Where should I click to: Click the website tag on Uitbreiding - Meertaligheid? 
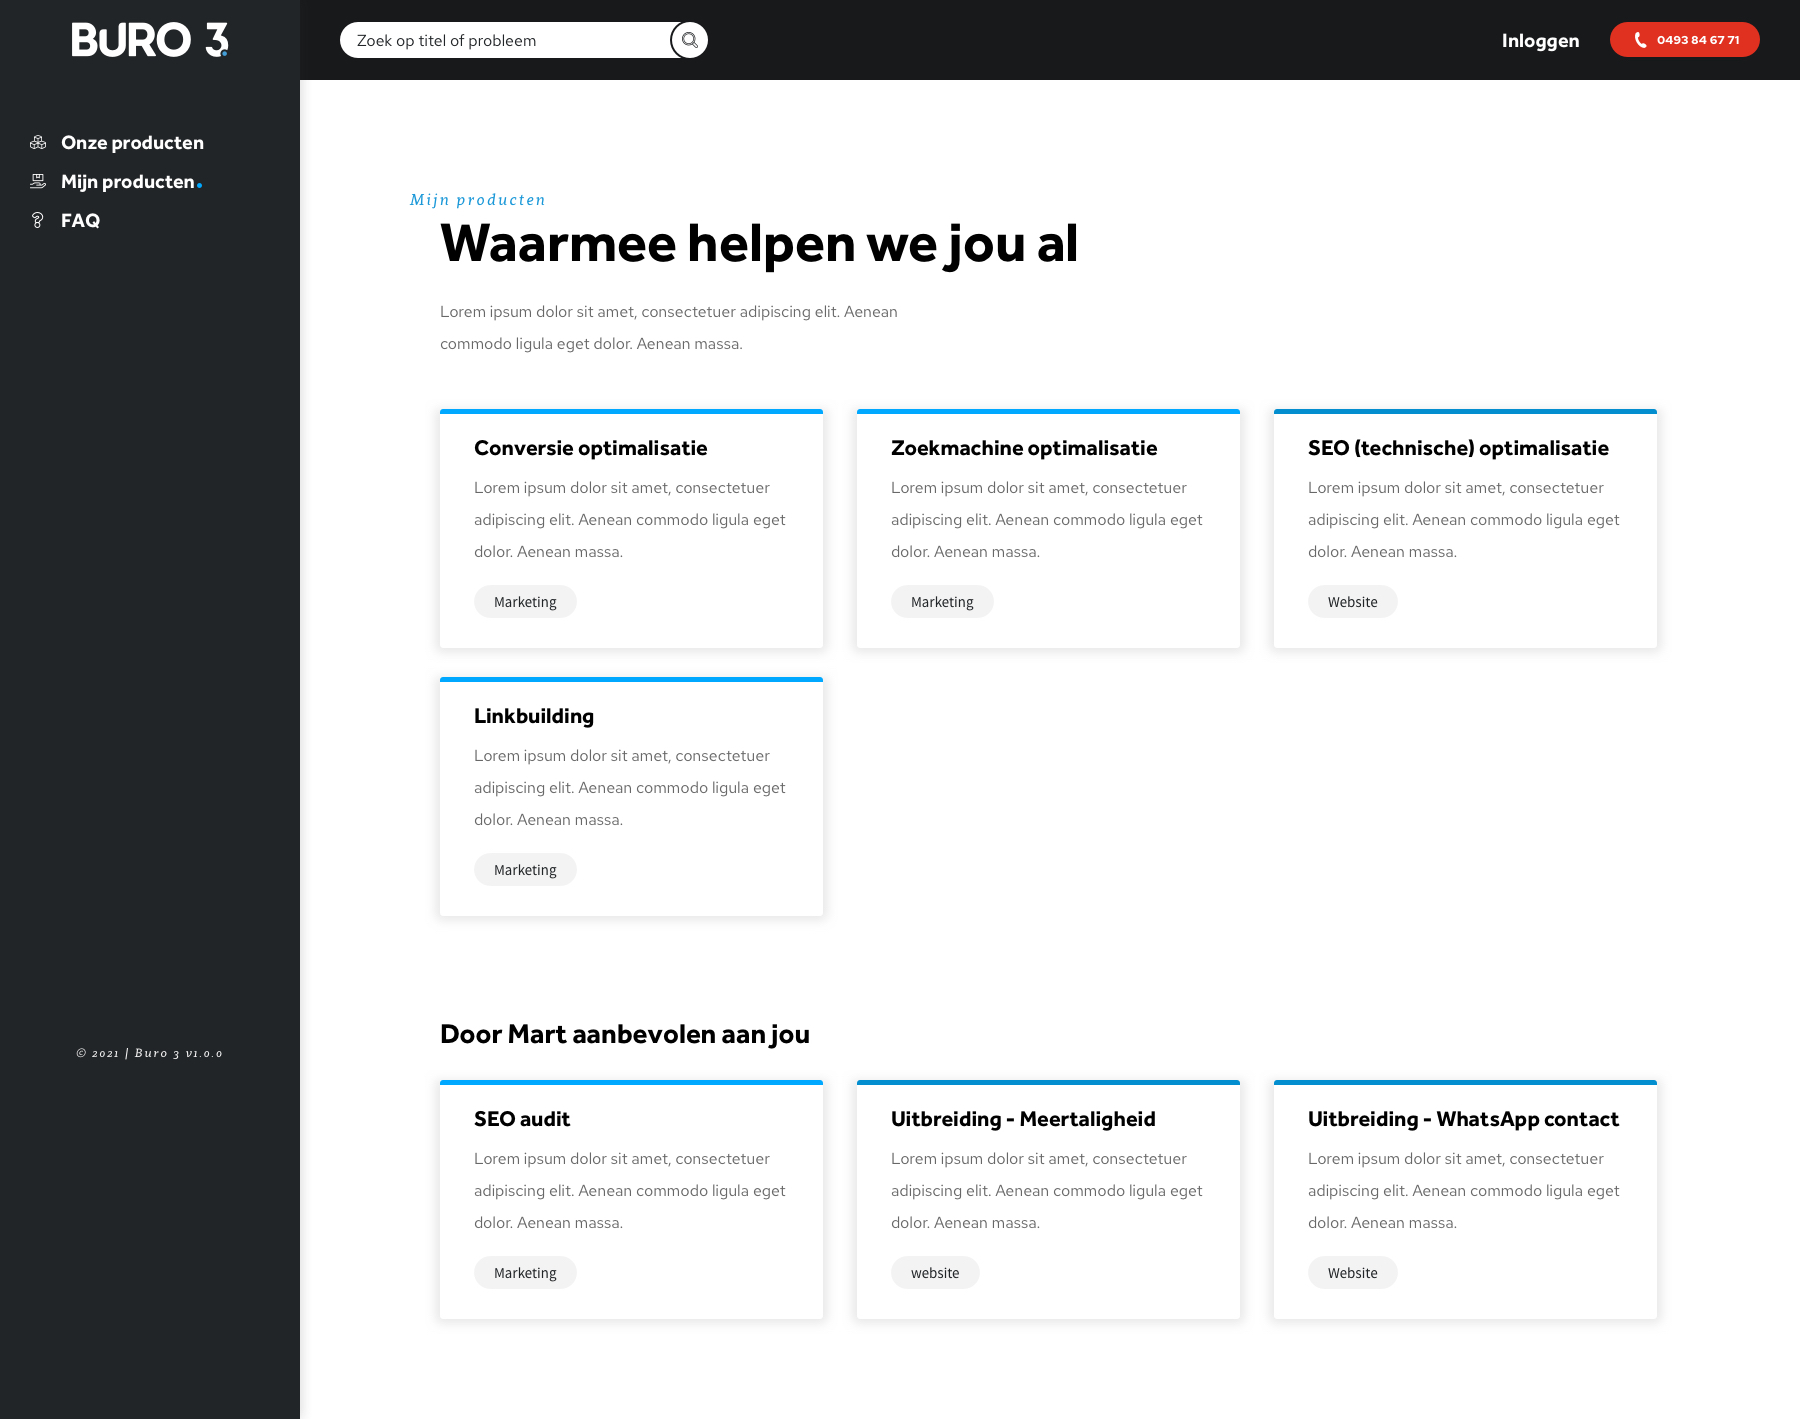tap(934, 1273)
